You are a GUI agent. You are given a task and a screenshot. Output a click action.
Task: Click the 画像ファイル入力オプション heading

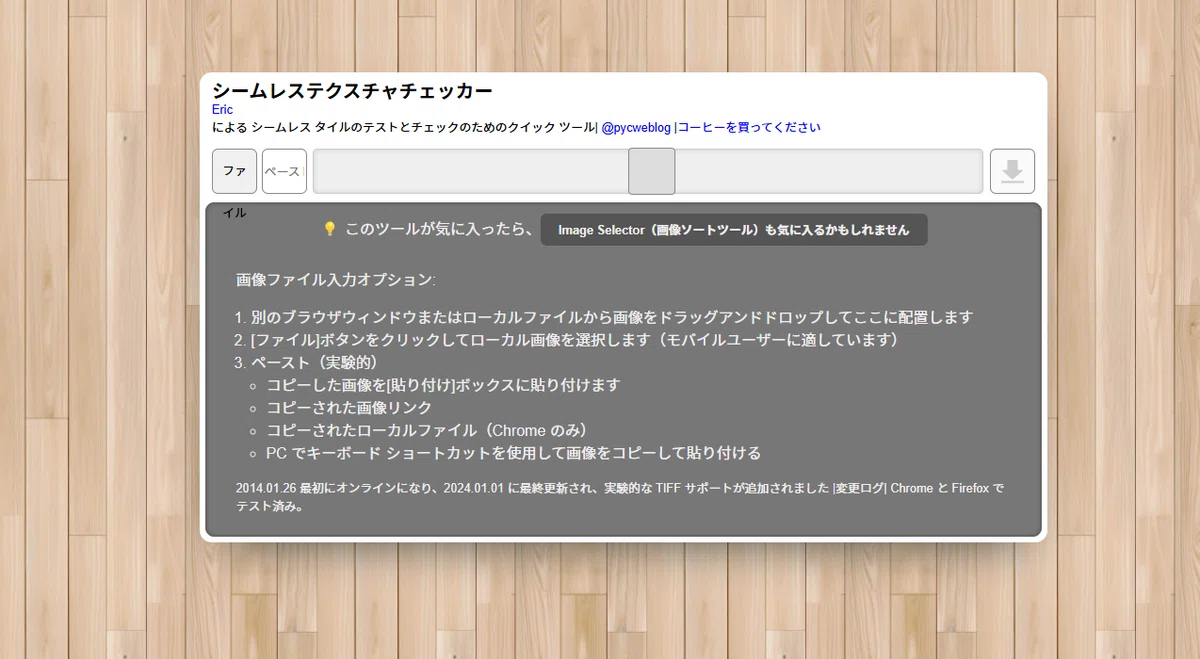tap(336, 279)
